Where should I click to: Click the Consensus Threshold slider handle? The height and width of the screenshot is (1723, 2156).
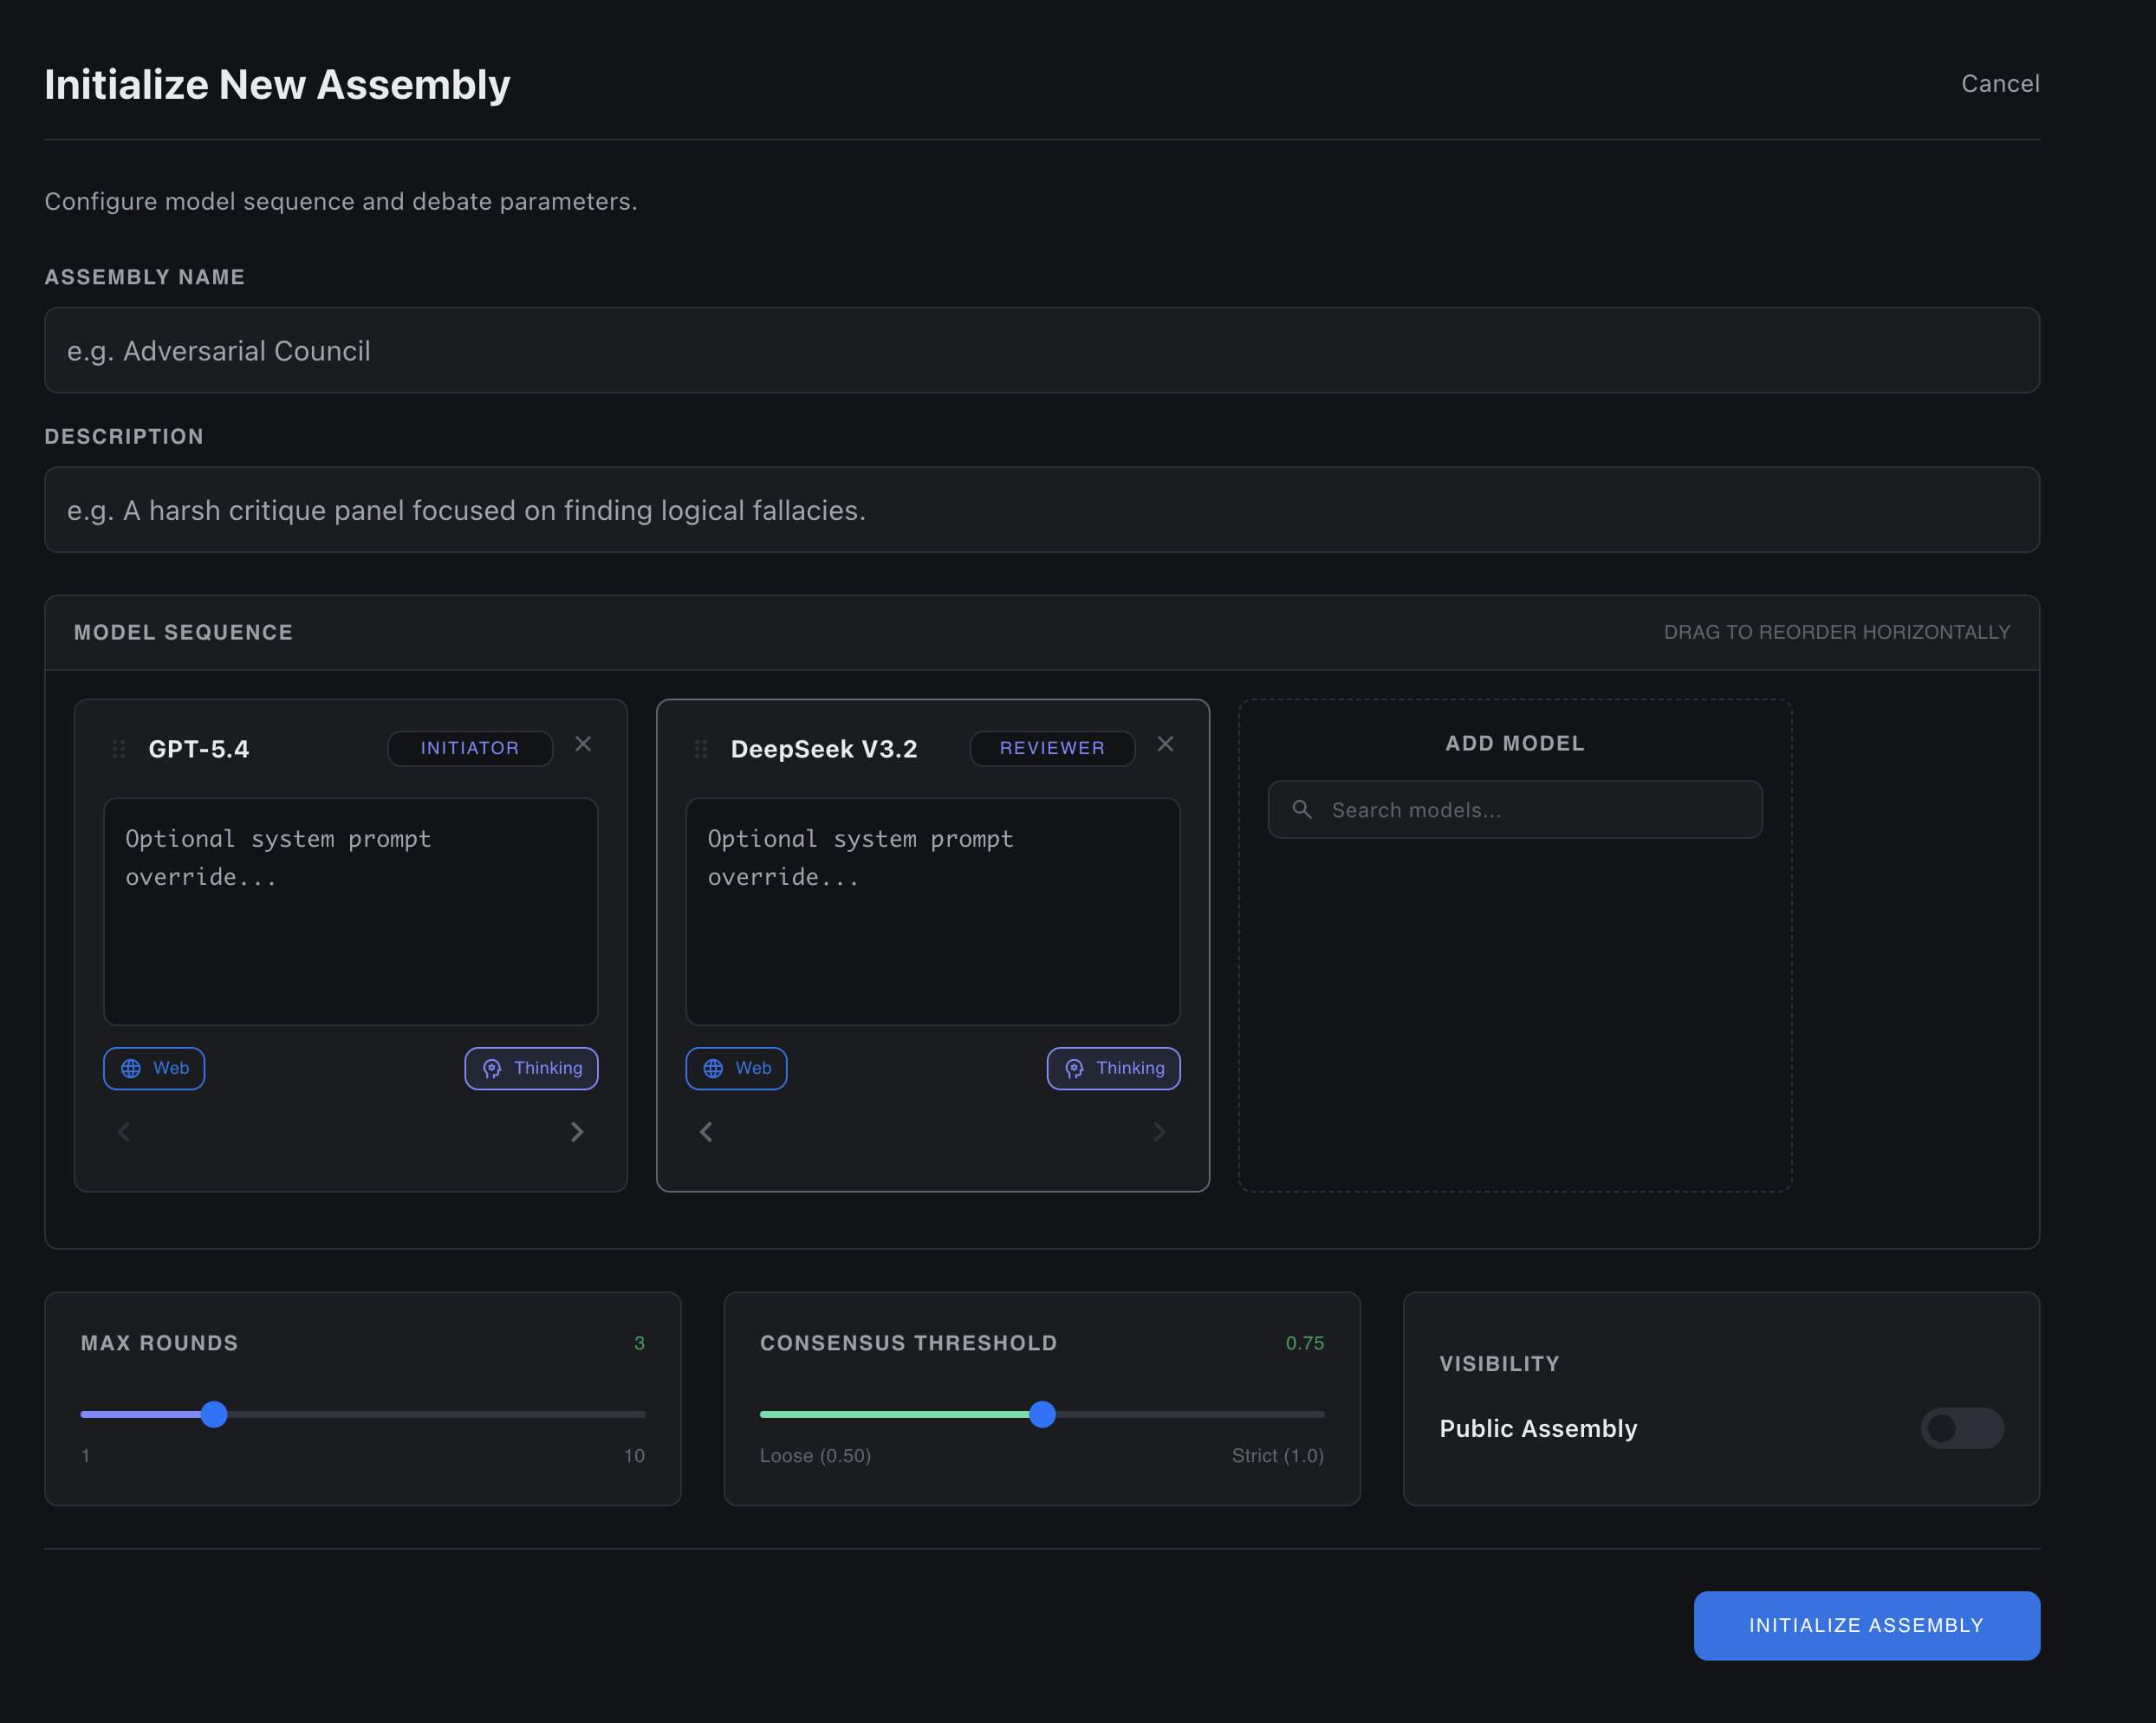(x=1042, y=1414)
